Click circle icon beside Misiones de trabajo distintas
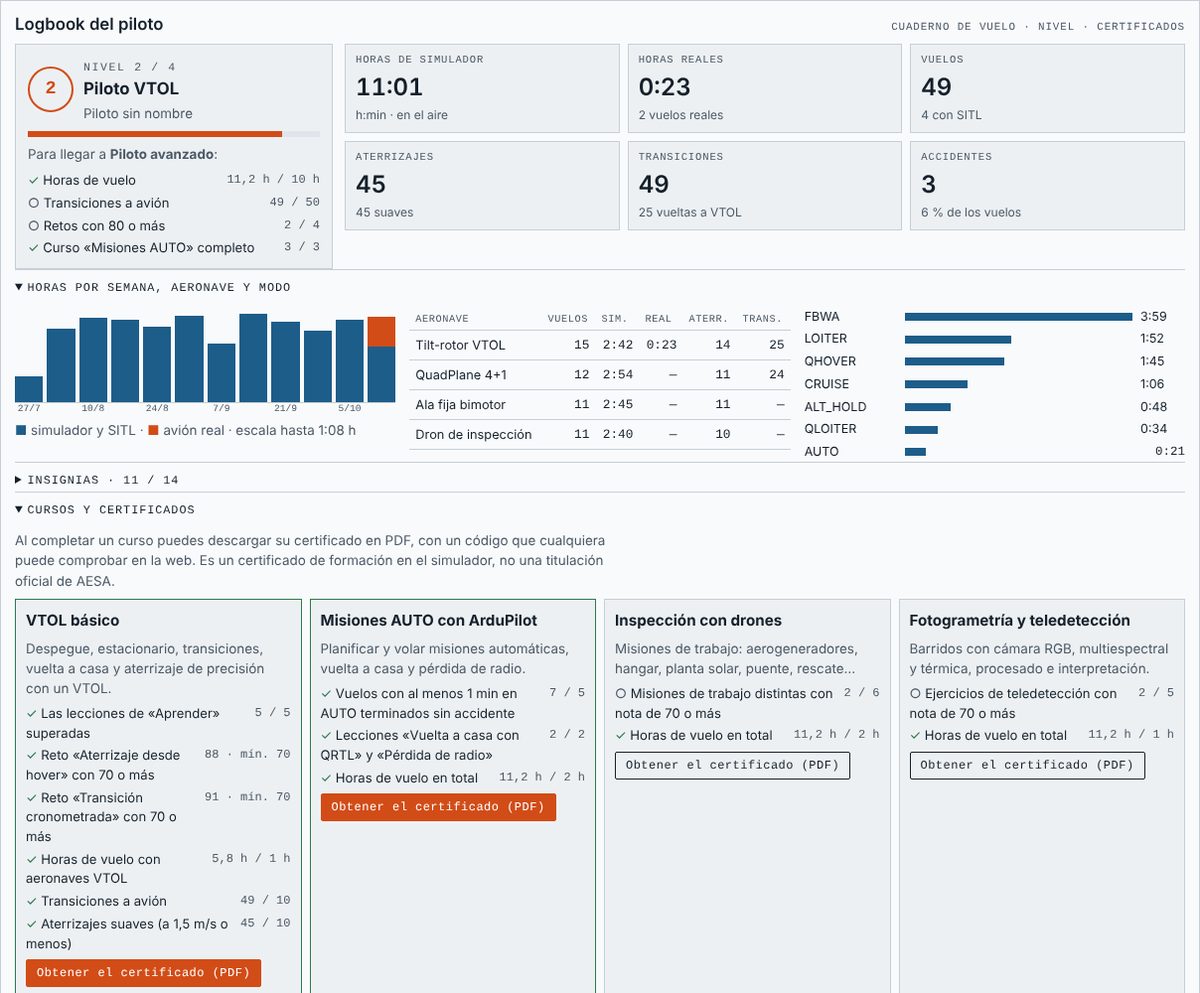The width and height of the screenshot is (1200, 993). 621,693
